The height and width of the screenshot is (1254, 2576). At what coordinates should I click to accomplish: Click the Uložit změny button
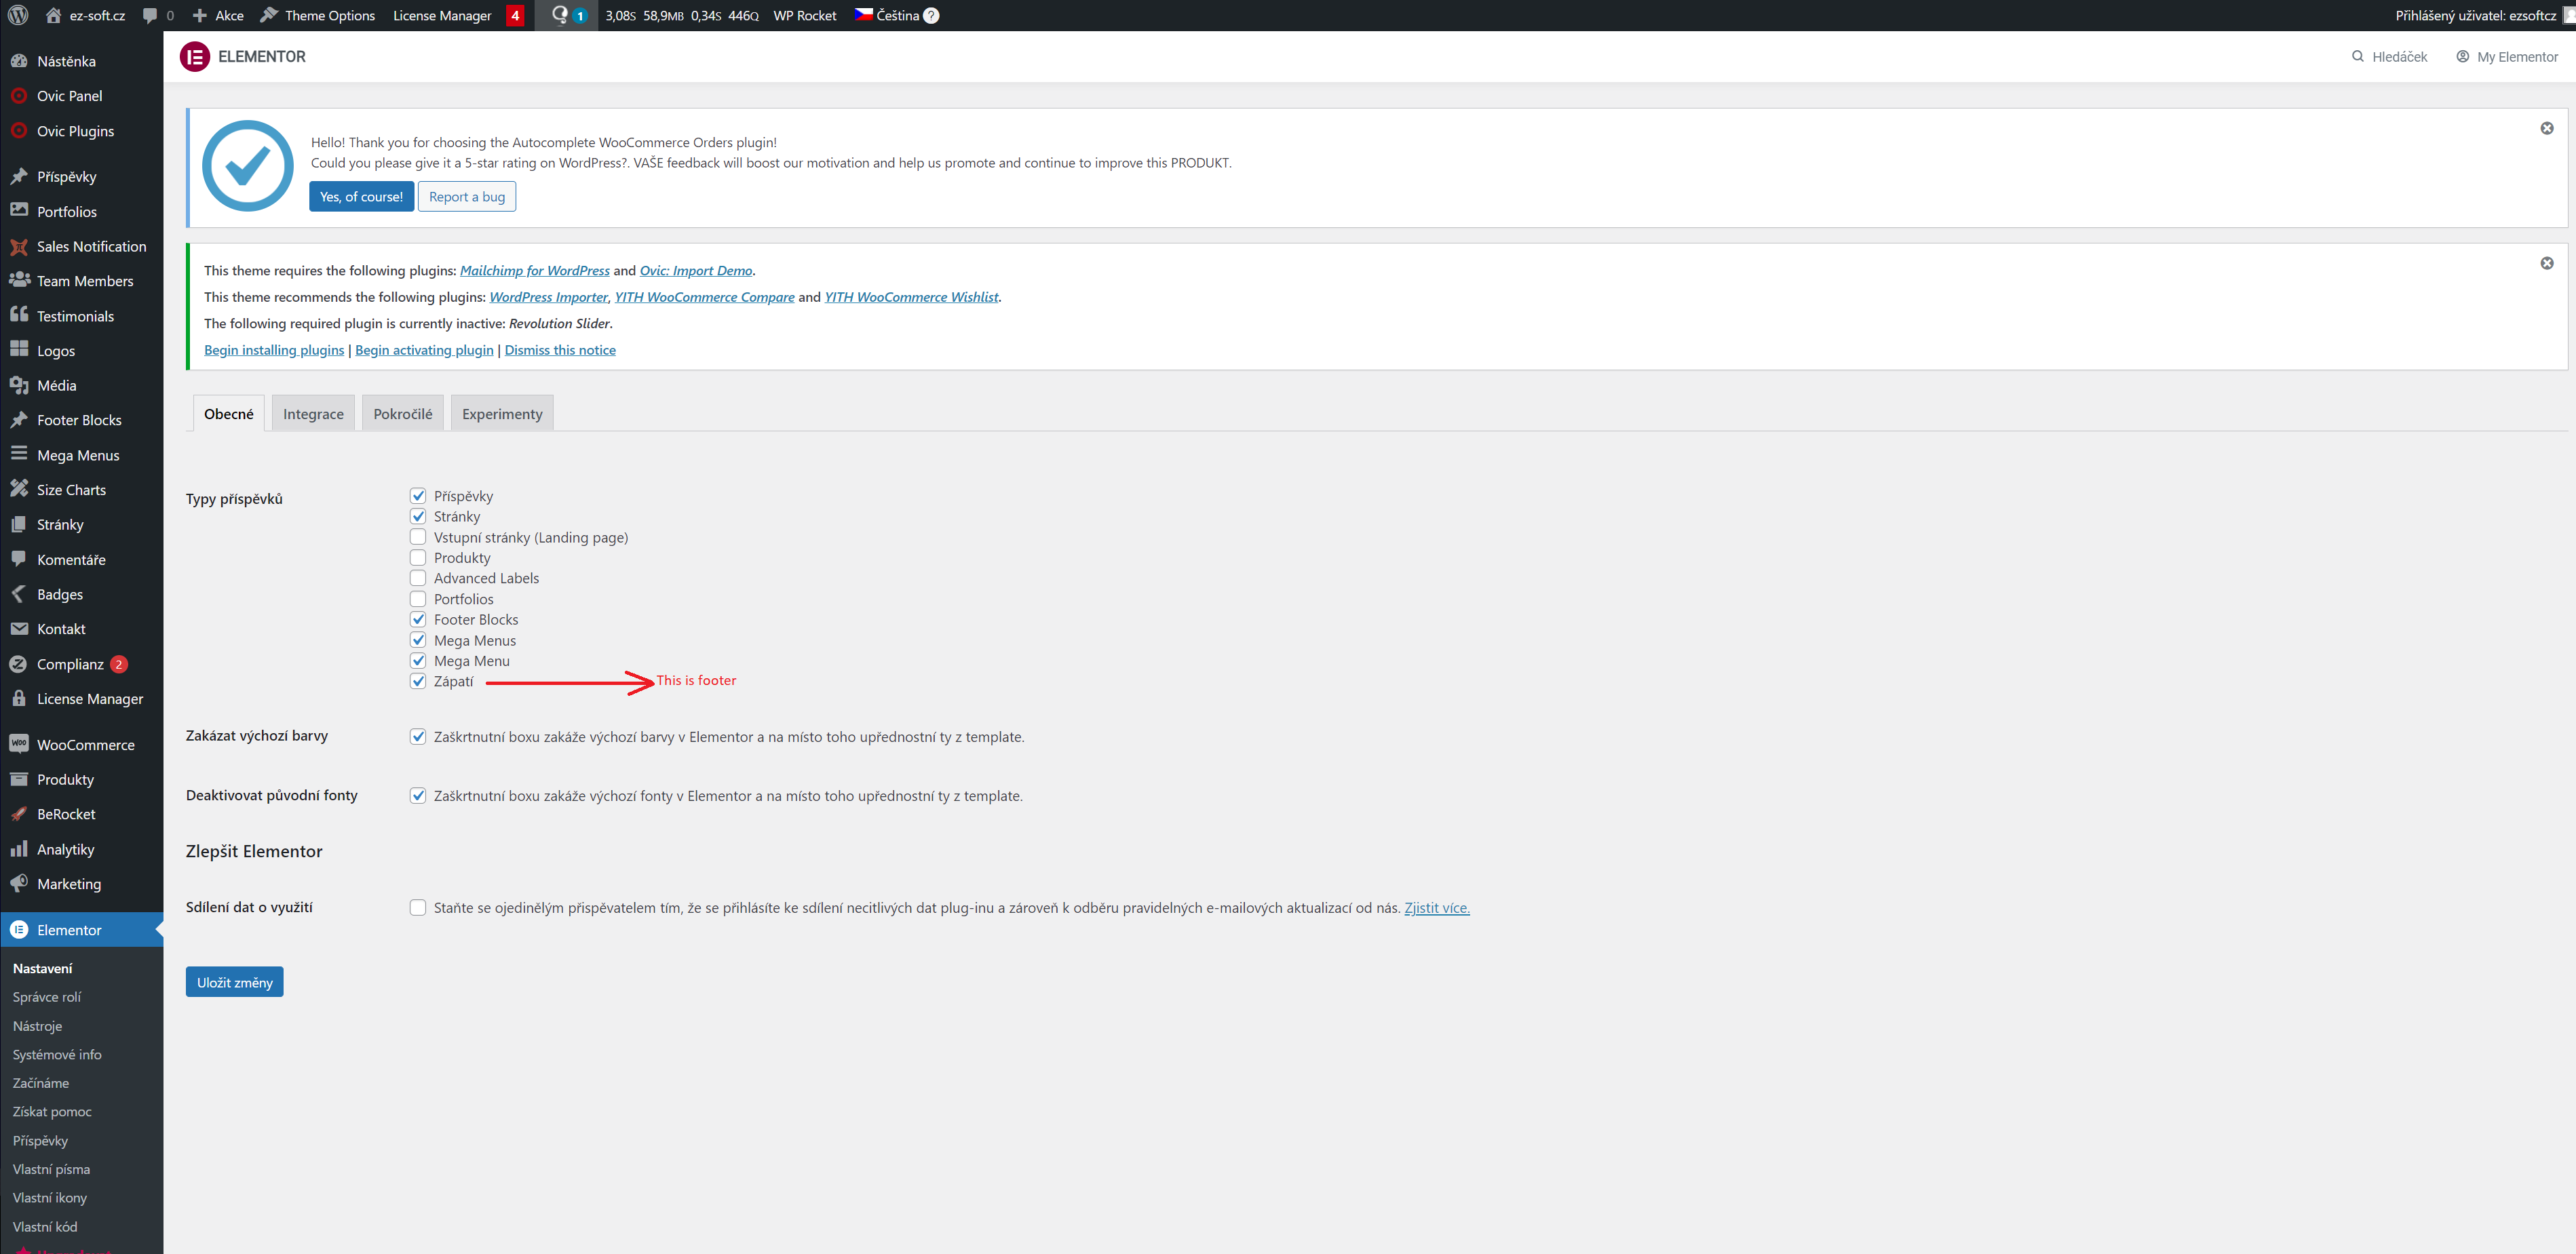tap(235, 982)
